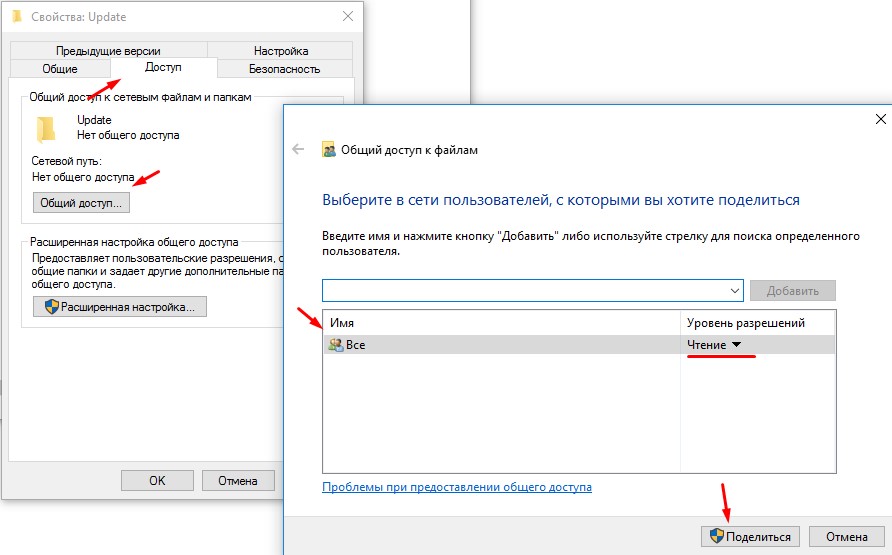
Task: Click the Update folder icon in the sharing section
Action: (46, 129)
